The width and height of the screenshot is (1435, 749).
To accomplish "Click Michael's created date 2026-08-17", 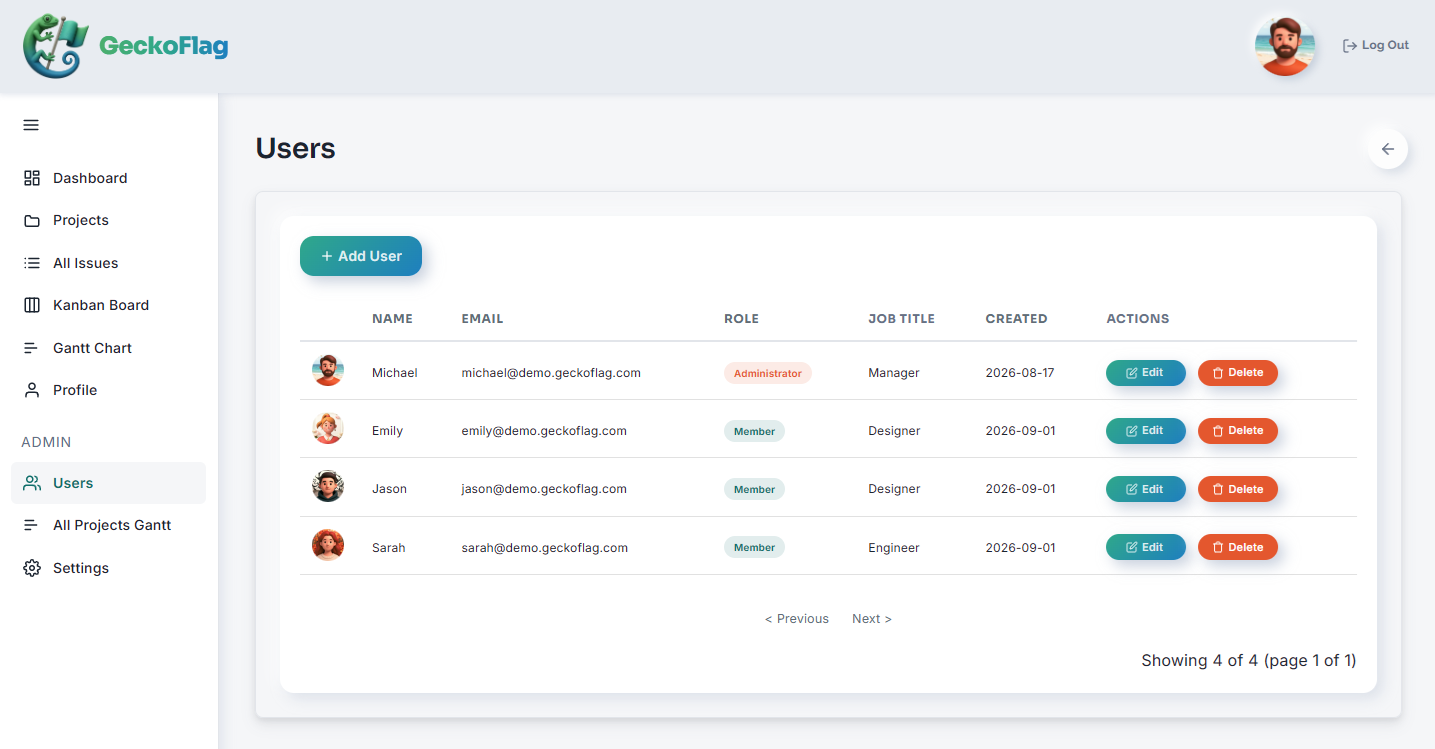I will coord(1020,373).
